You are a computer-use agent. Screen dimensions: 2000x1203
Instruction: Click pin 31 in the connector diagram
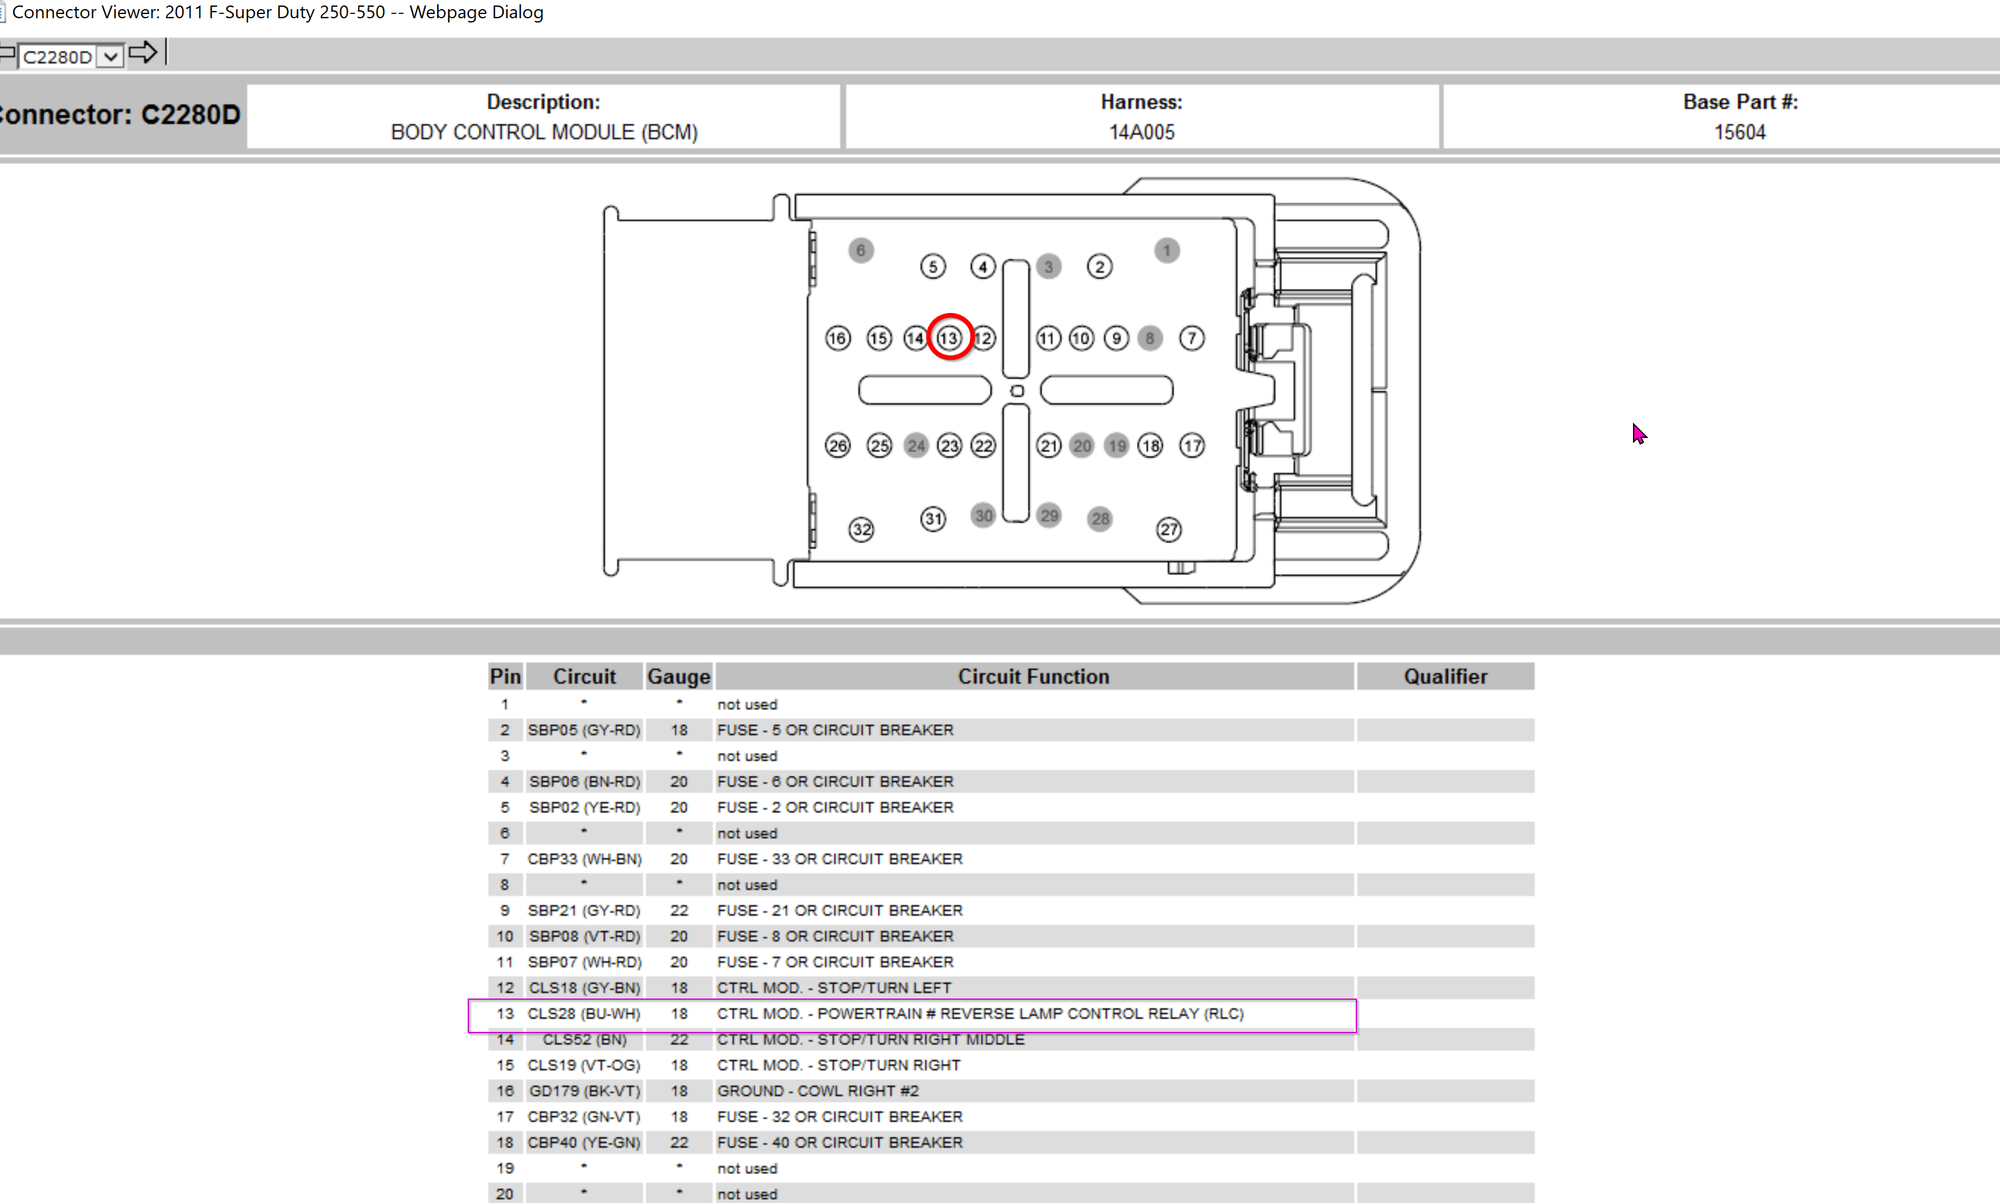coord(932,518)
